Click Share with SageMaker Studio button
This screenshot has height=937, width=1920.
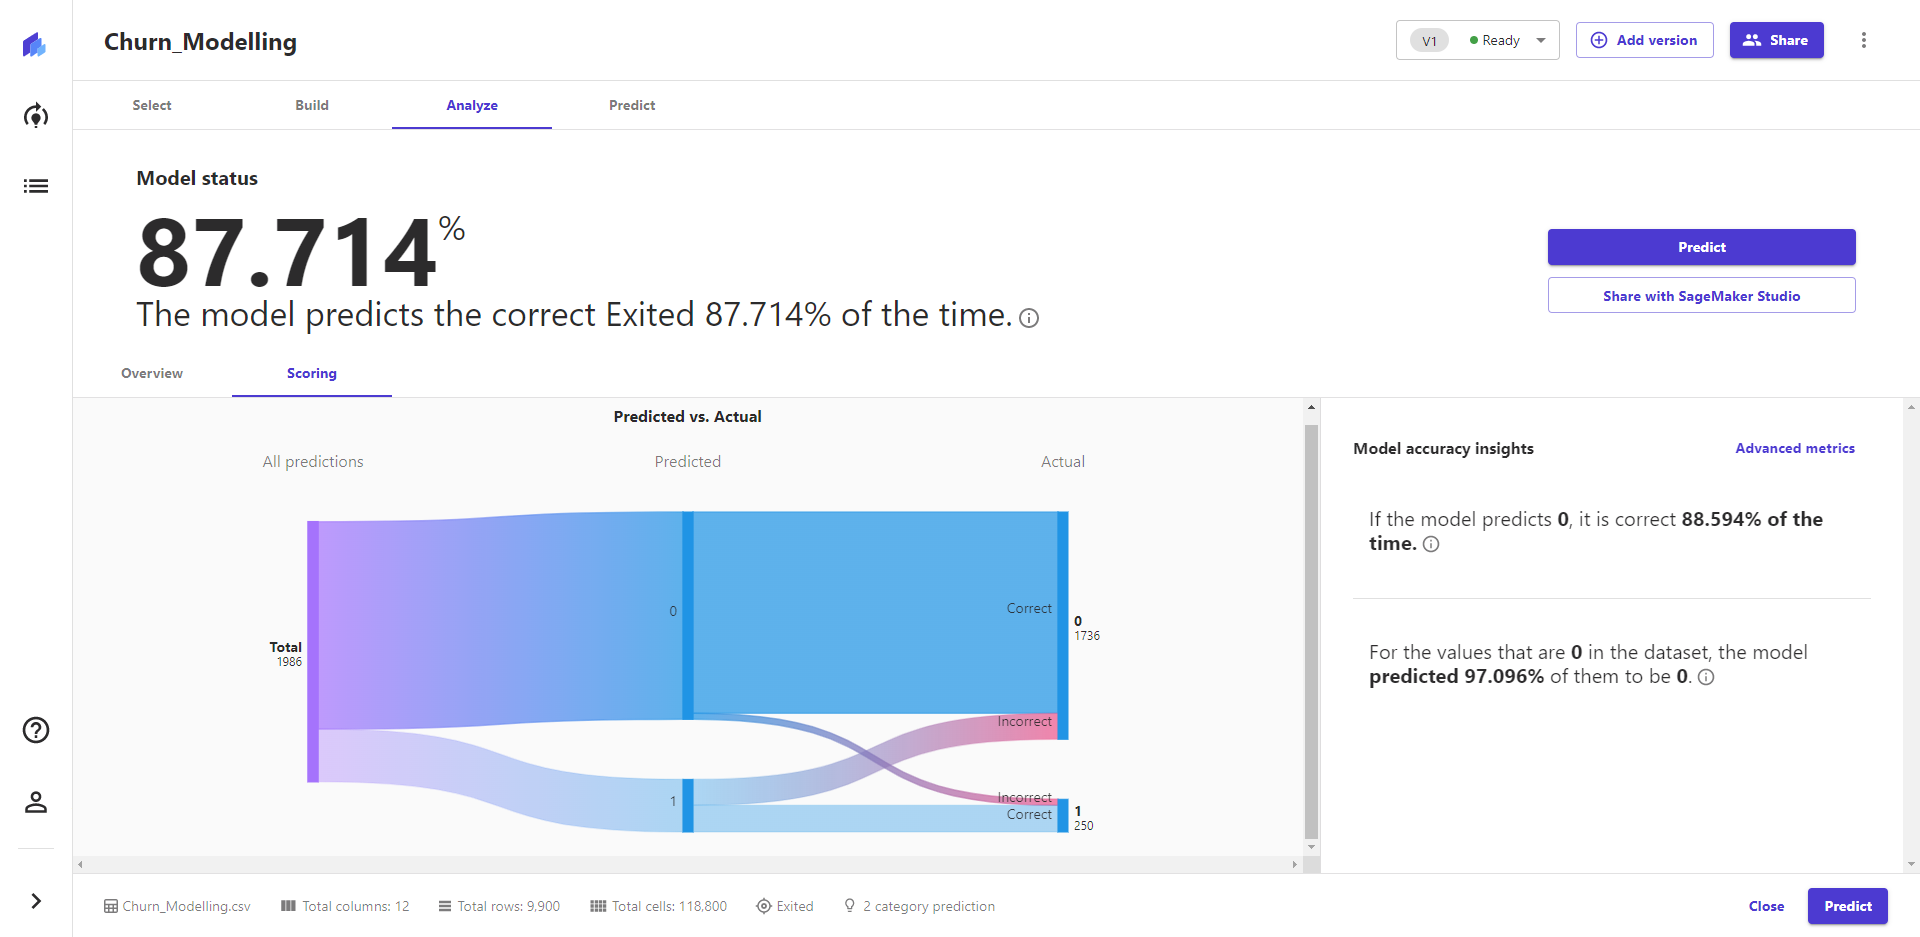[1701, 296]
